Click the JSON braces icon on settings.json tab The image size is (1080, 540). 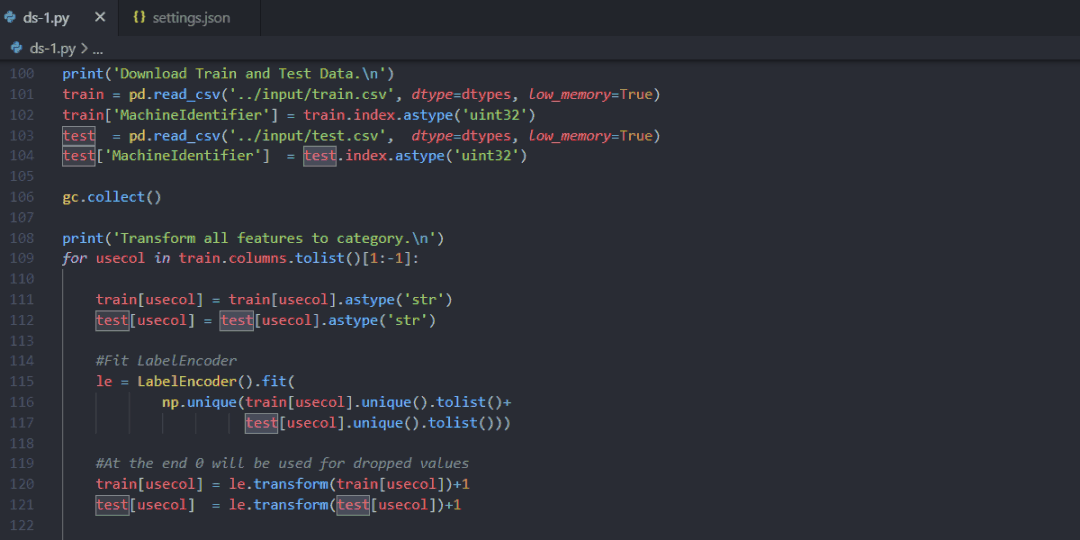pos(139,18)
